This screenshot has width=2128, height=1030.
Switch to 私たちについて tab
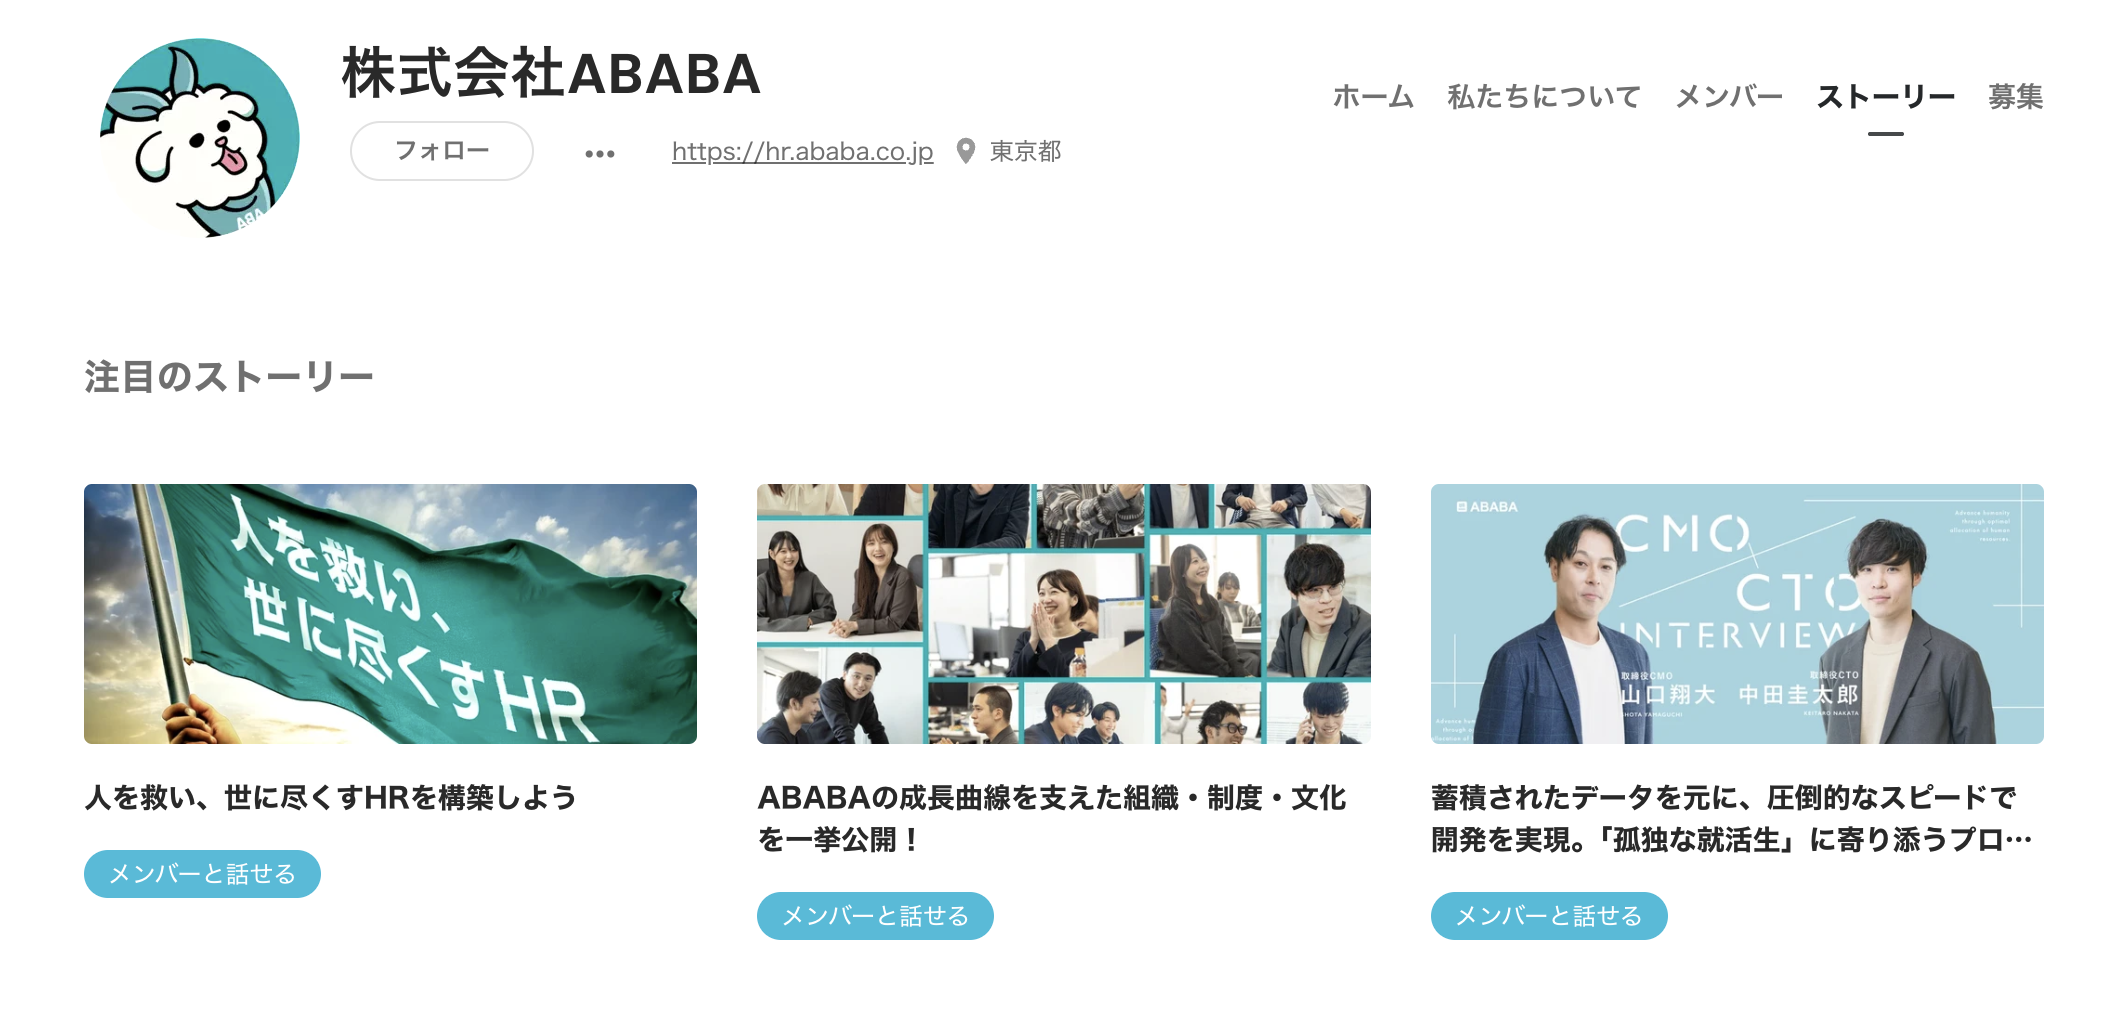1544,97
